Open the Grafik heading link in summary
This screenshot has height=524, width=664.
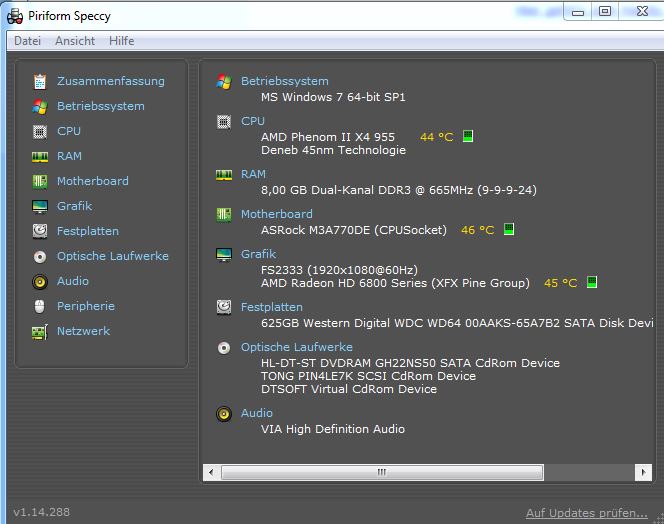click(258, 254)
